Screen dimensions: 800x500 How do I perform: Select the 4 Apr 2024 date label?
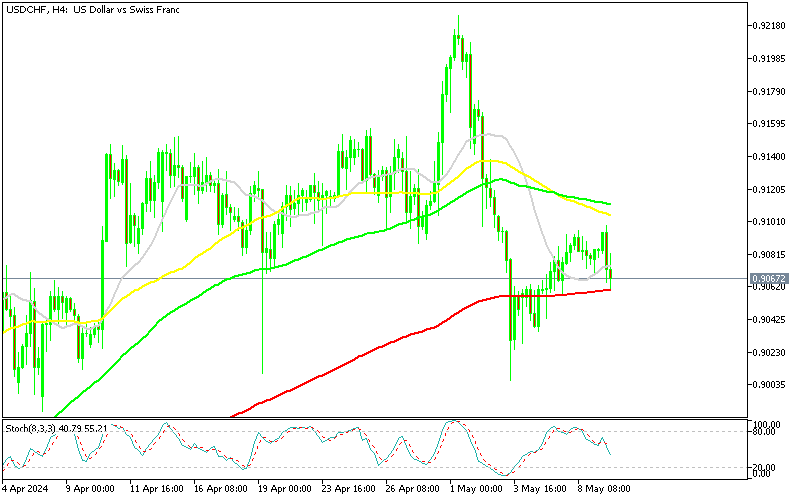click(29, 490)
